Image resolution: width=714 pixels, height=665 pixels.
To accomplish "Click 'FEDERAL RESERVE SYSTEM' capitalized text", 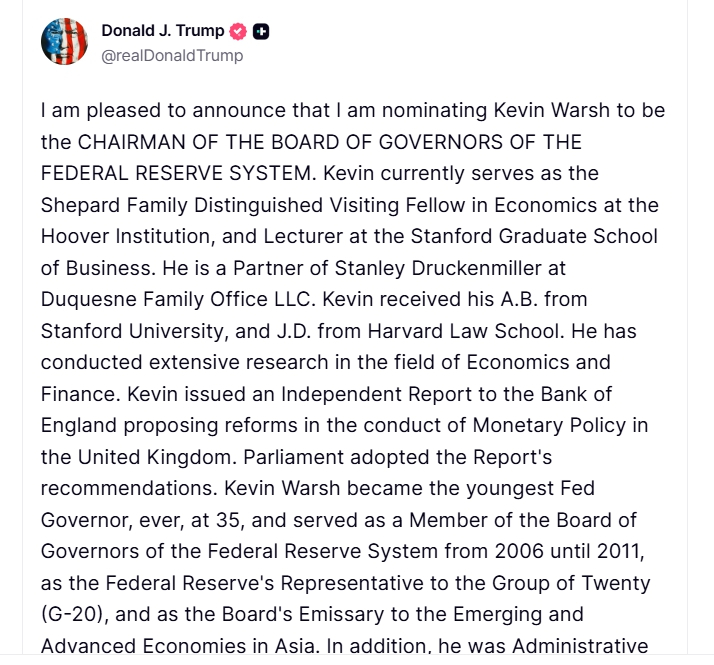I will coord(176,173).
